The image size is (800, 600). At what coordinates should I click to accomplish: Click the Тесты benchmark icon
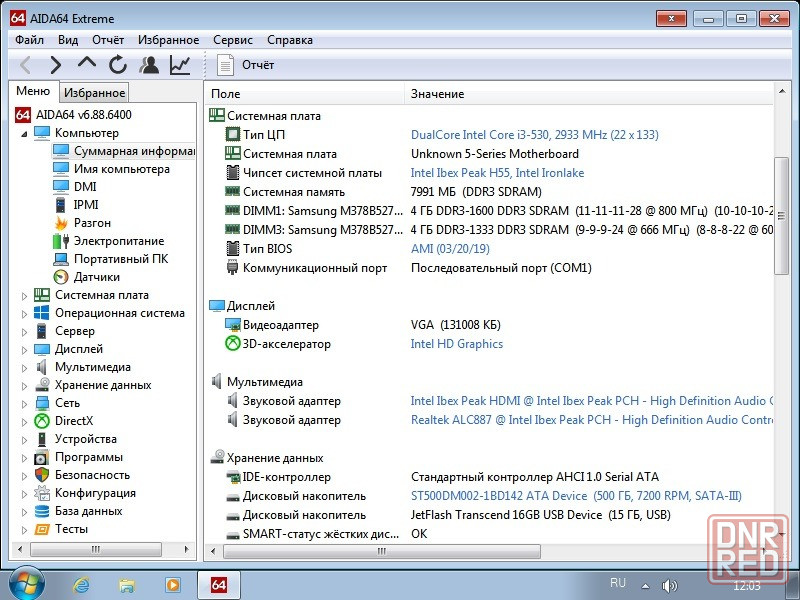tap(42, 529)
